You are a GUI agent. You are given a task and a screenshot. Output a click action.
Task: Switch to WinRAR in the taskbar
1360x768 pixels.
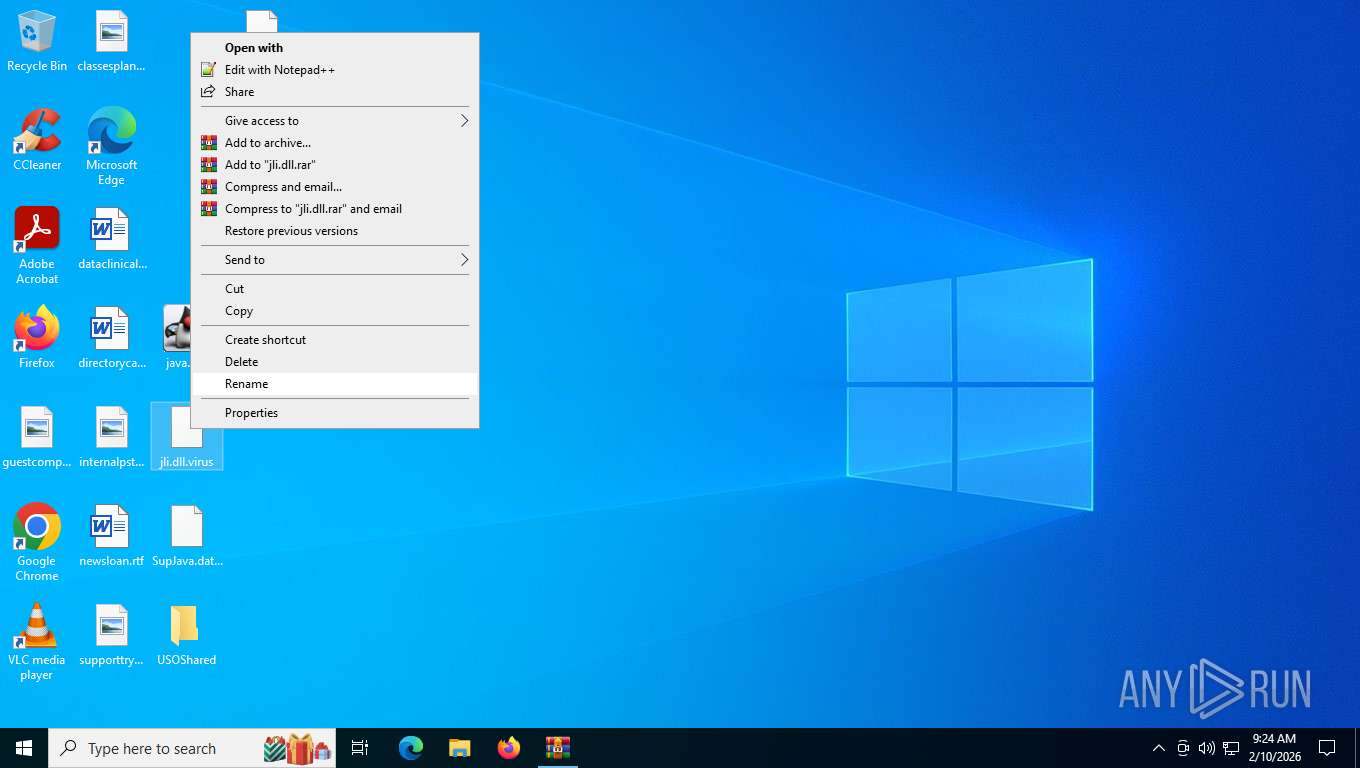pos(558,748)
